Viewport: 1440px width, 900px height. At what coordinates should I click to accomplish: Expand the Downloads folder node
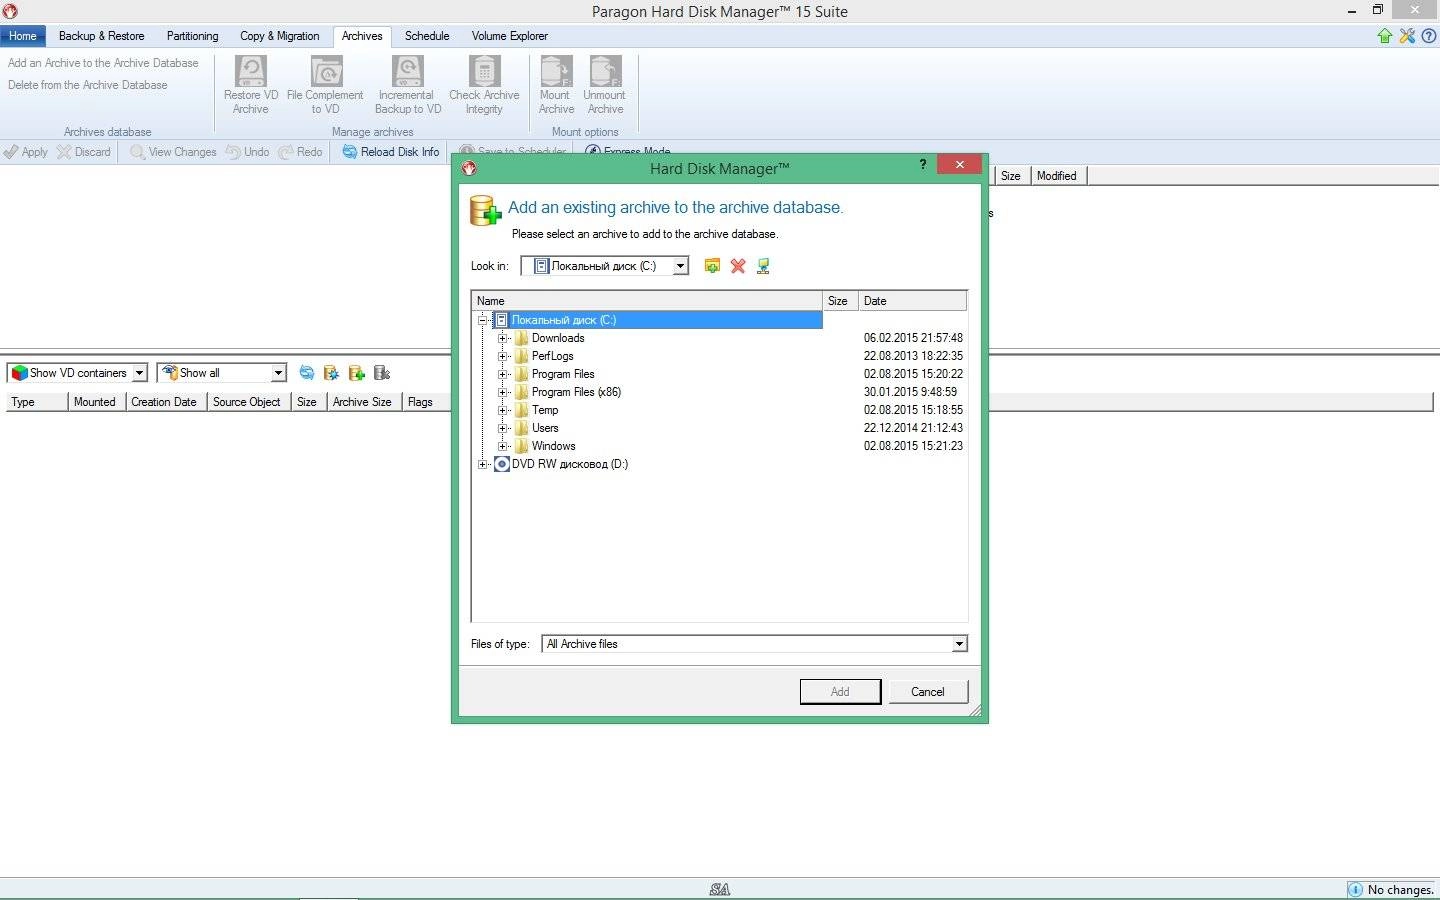503,338
